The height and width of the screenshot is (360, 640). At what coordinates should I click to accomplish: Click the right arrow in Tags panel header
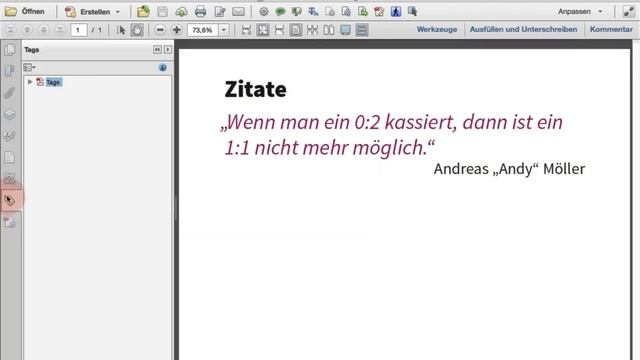point(168,49)
